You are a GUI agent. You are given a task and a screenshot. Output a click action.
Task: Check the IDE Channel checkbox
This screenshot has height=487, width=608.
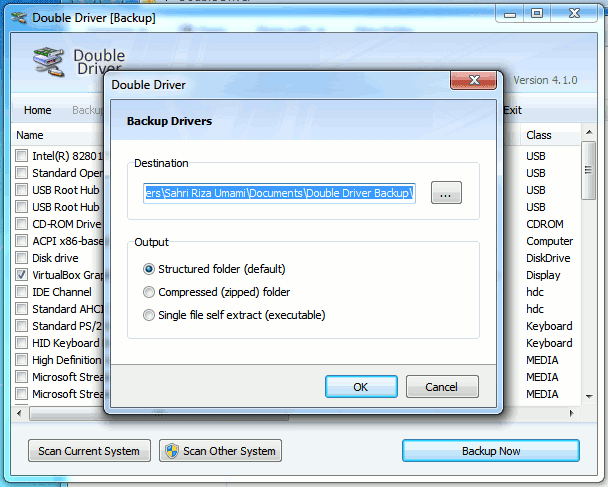(x=21, y=292)
